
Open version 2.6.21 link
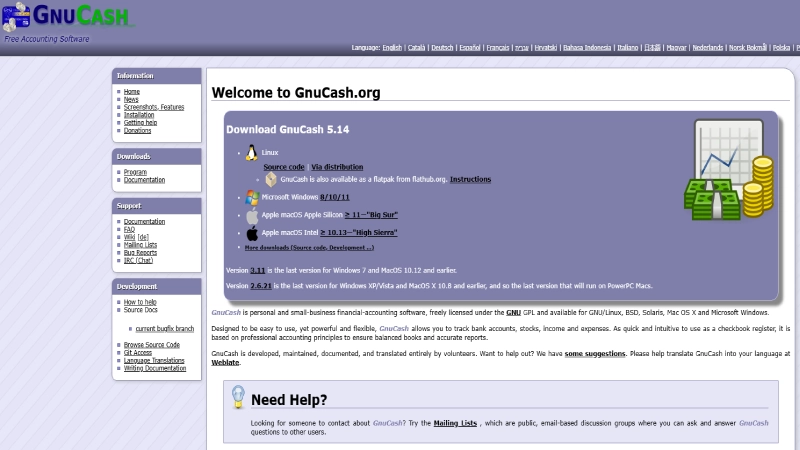click(x=261, y=286)
